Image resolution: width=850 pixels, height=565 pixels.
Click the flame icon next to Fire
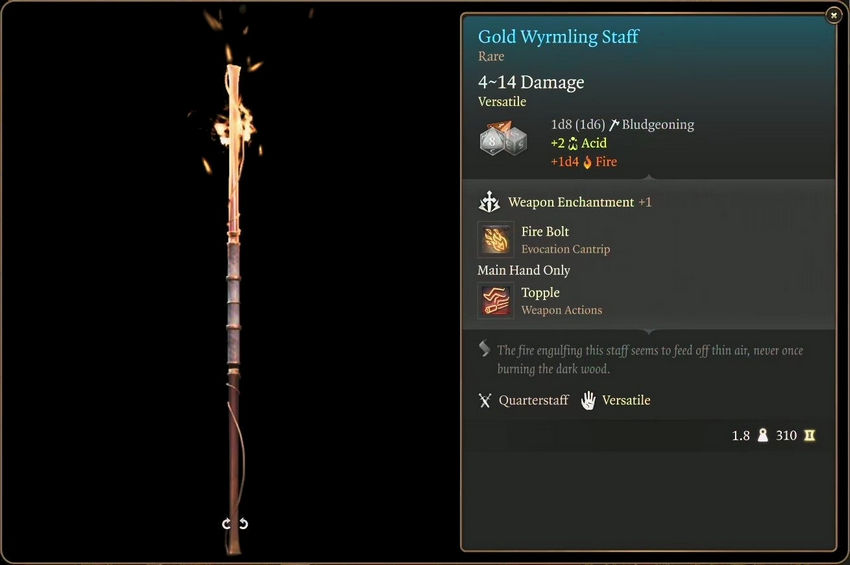[587, 162]
